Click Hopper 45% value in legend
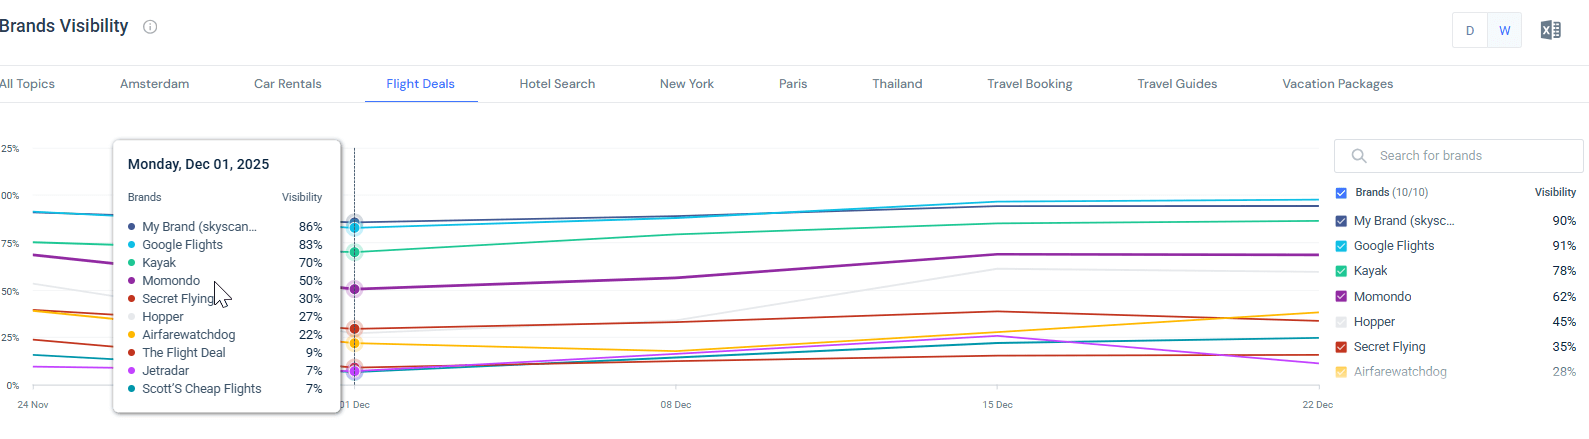This screenshot has width=1589, height=439. click(1564, 322)
